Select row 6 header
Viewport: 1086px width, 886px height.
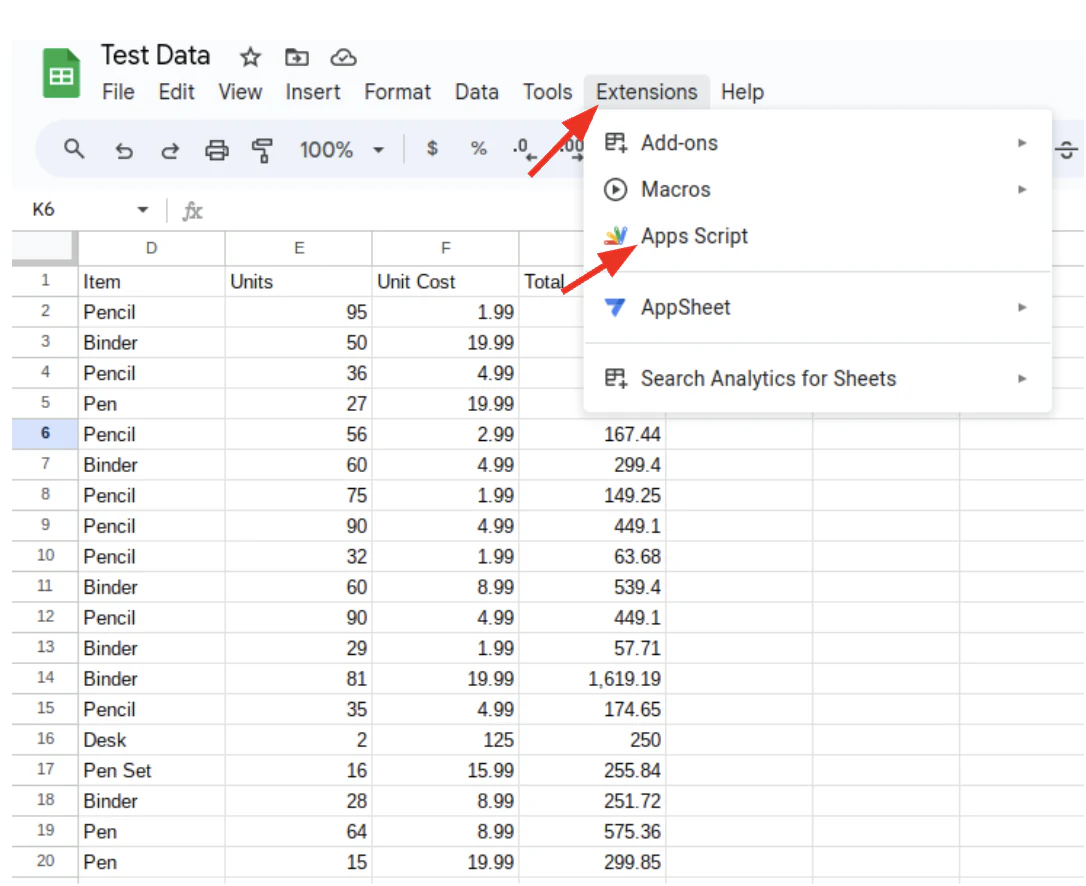coord(45,434)
